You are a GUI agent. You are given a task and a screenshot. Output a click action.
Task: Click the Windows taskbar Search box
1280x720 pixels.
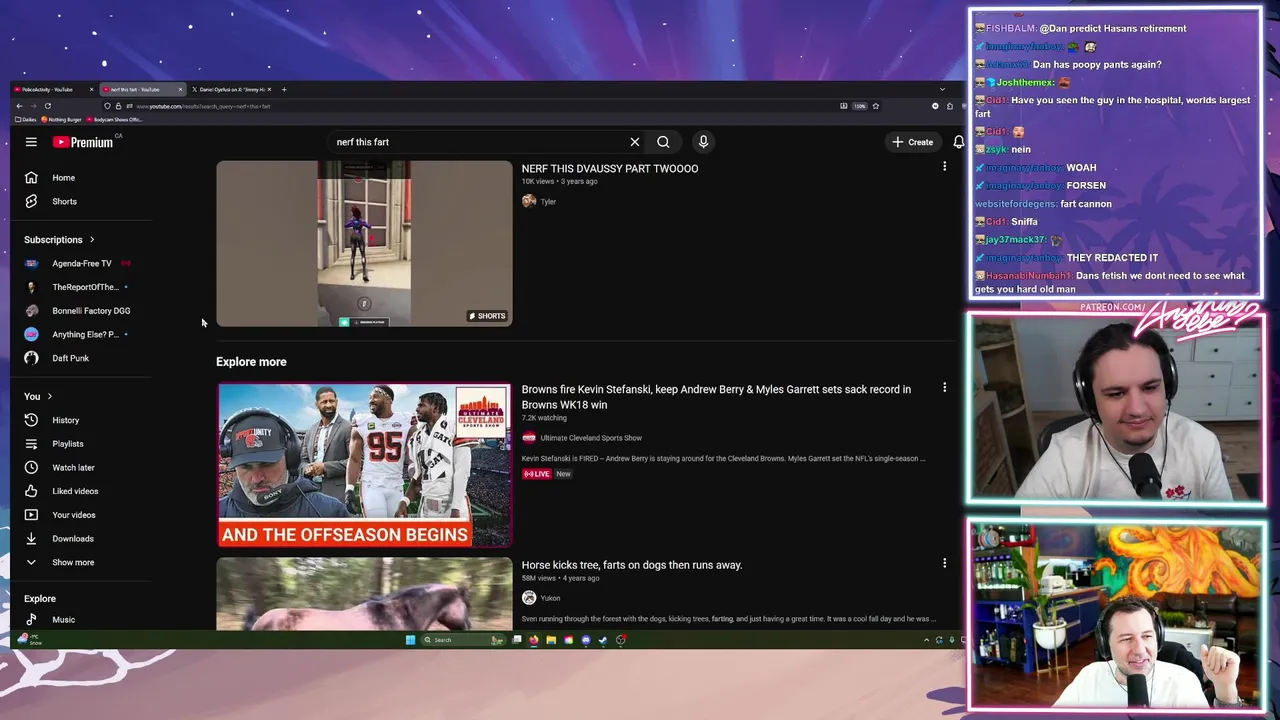(x=463, y=640)
